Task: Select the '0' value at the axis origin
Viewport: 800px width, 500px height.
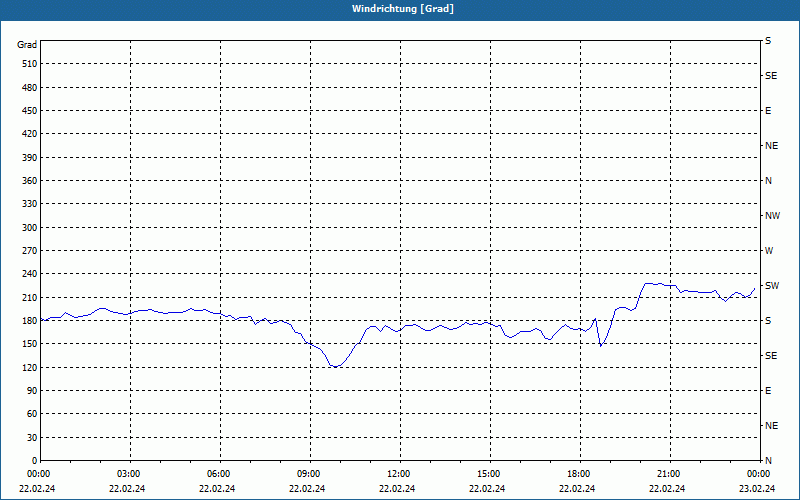Action: point(35,461)
